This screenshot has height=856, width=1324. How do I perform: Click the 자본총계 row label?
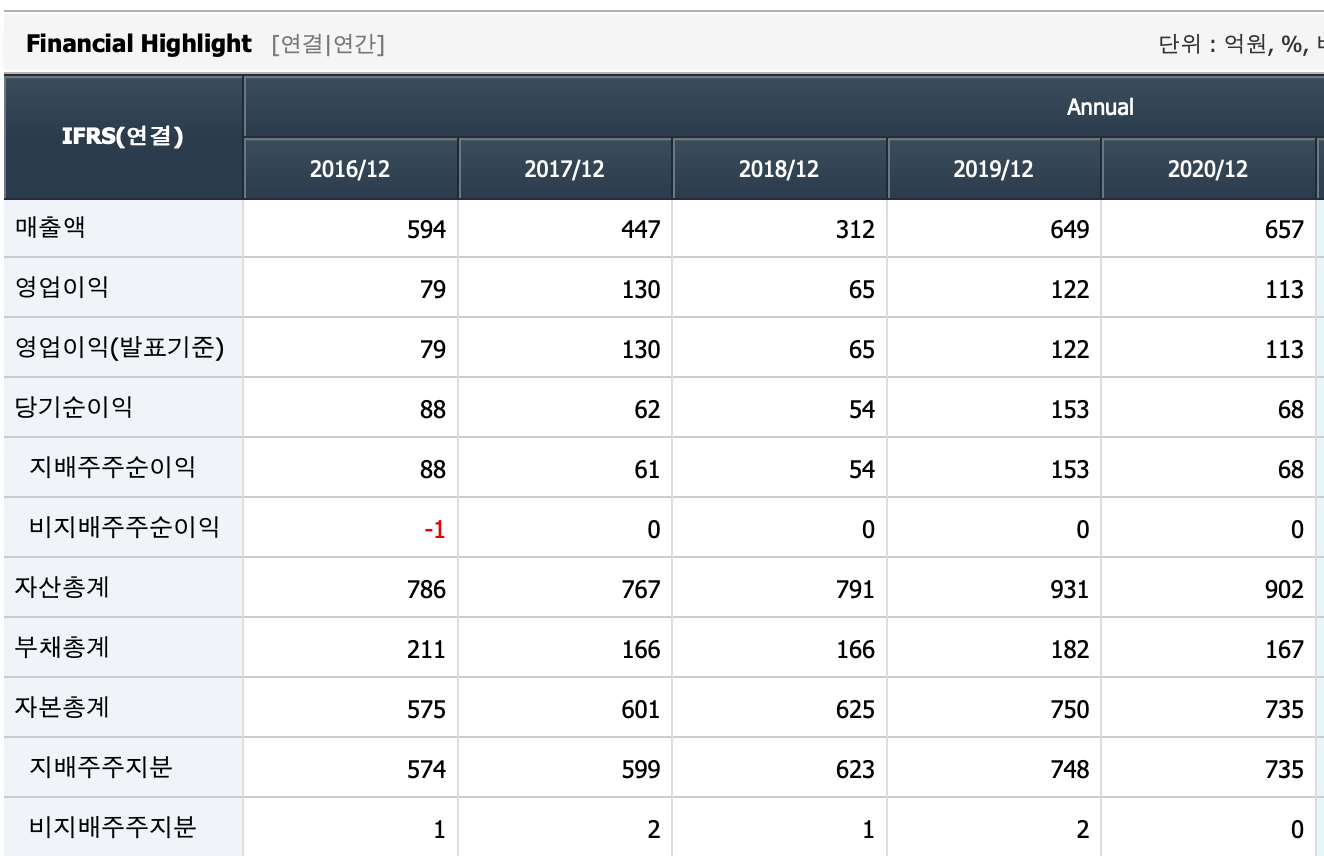coord(62,708)
